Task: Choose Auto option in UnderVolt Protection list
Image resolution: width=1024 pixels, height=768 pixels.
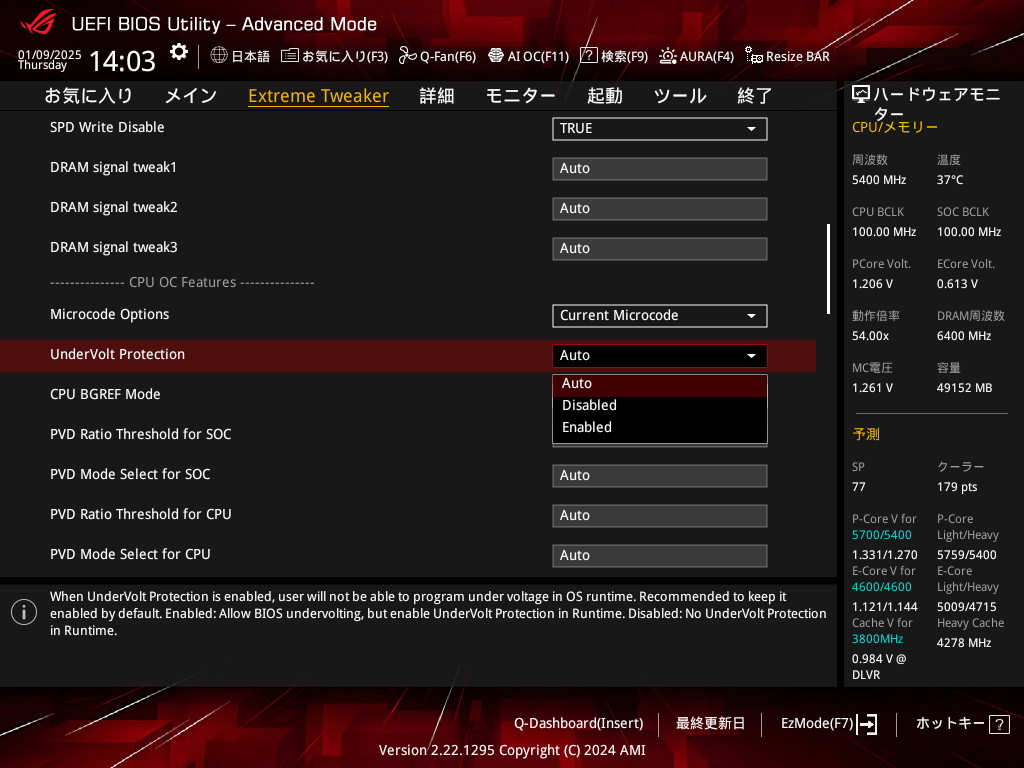Action: (577, 383)
